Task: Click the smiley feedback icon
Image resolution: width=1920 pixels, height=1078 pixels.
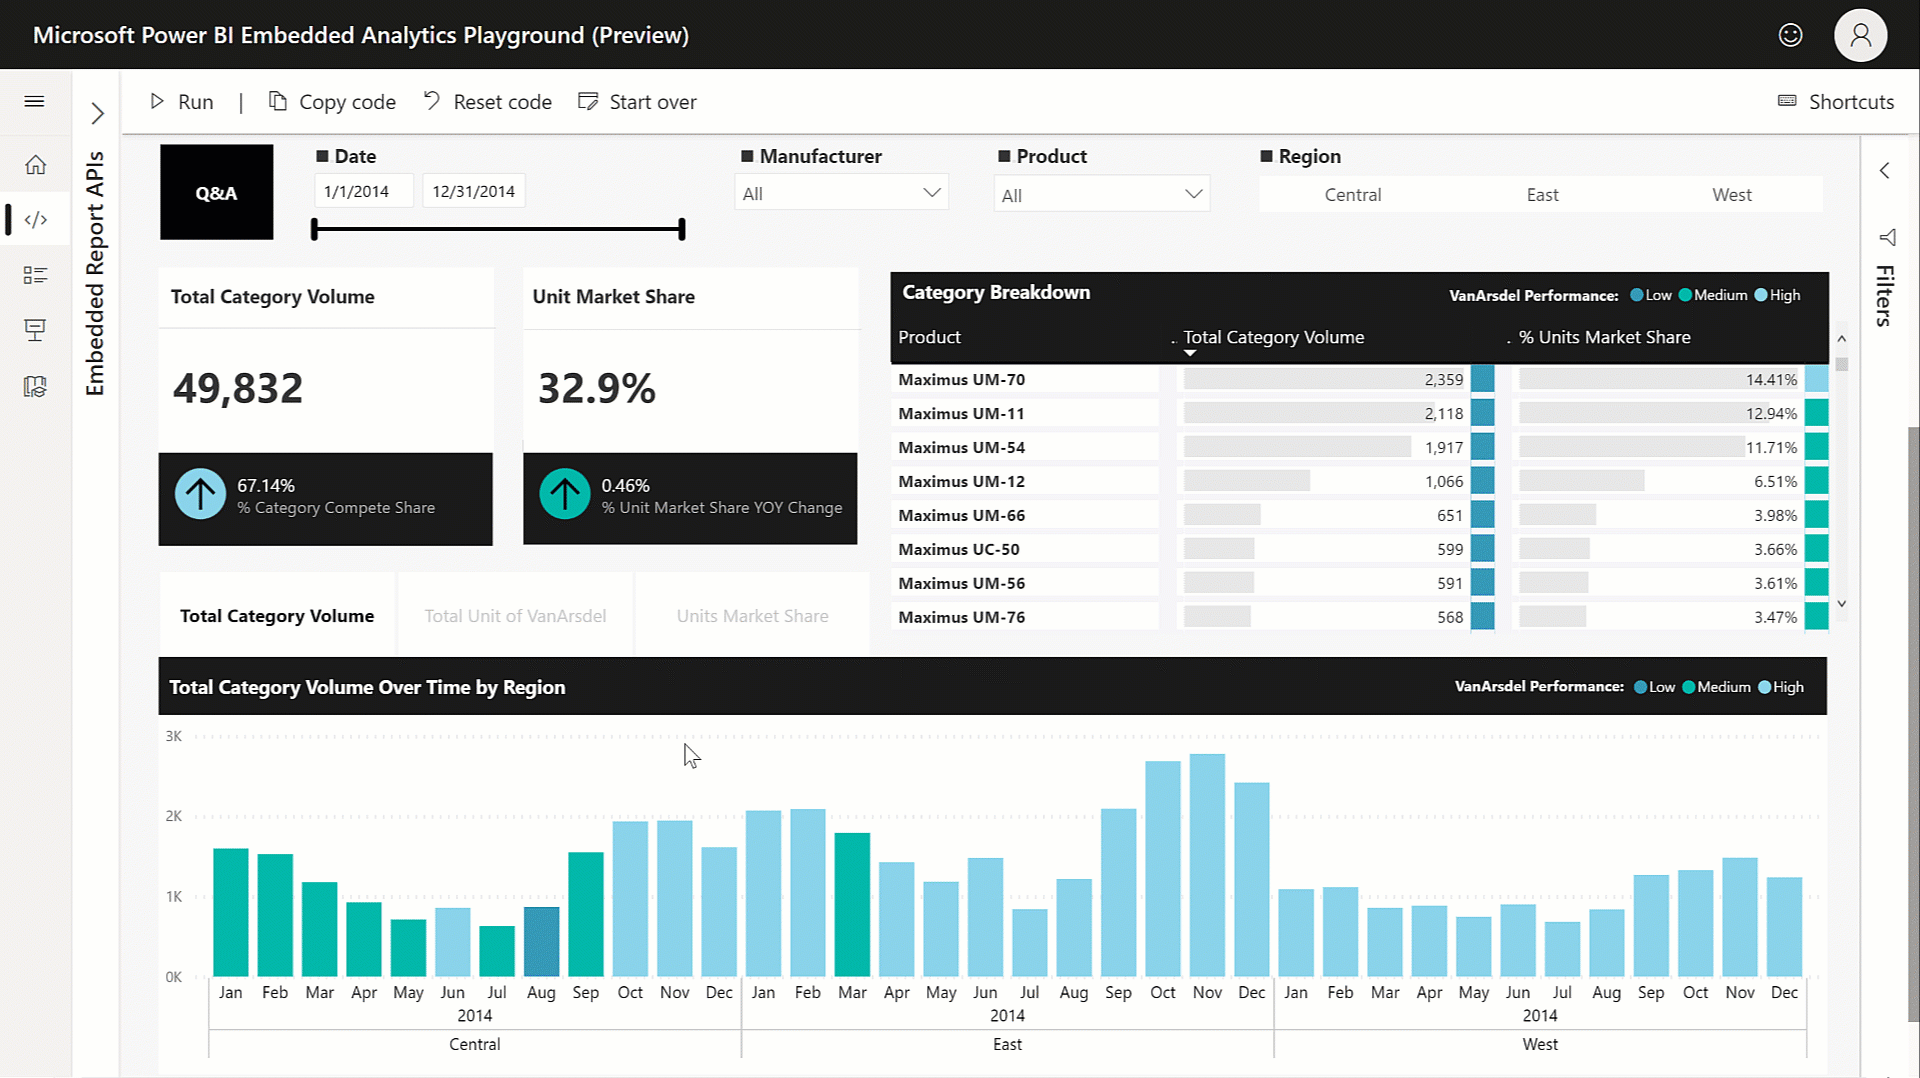Action: [1790, 34]
